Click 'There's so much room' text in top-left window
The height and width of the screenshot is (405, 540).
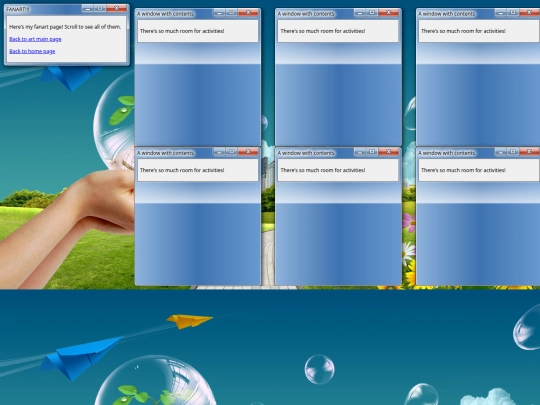coord(166,31)
